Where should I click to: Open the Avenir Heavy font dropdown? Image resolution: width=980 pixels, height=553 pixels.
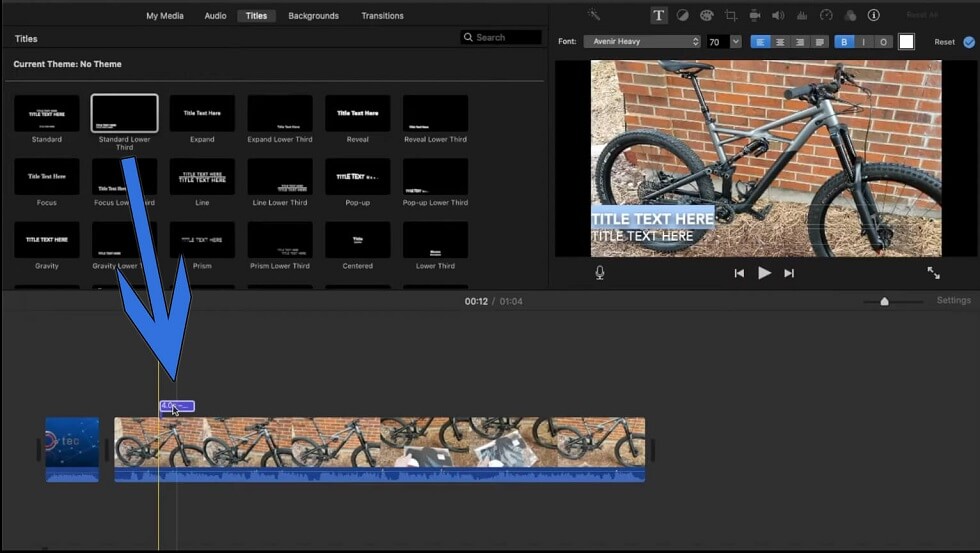point(642,41)
